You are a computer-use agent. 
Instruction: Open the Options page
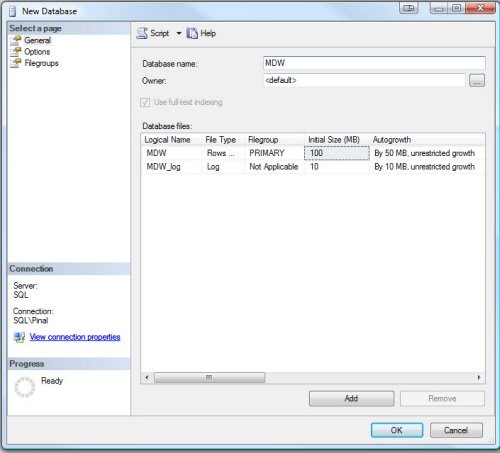(37, 52)
